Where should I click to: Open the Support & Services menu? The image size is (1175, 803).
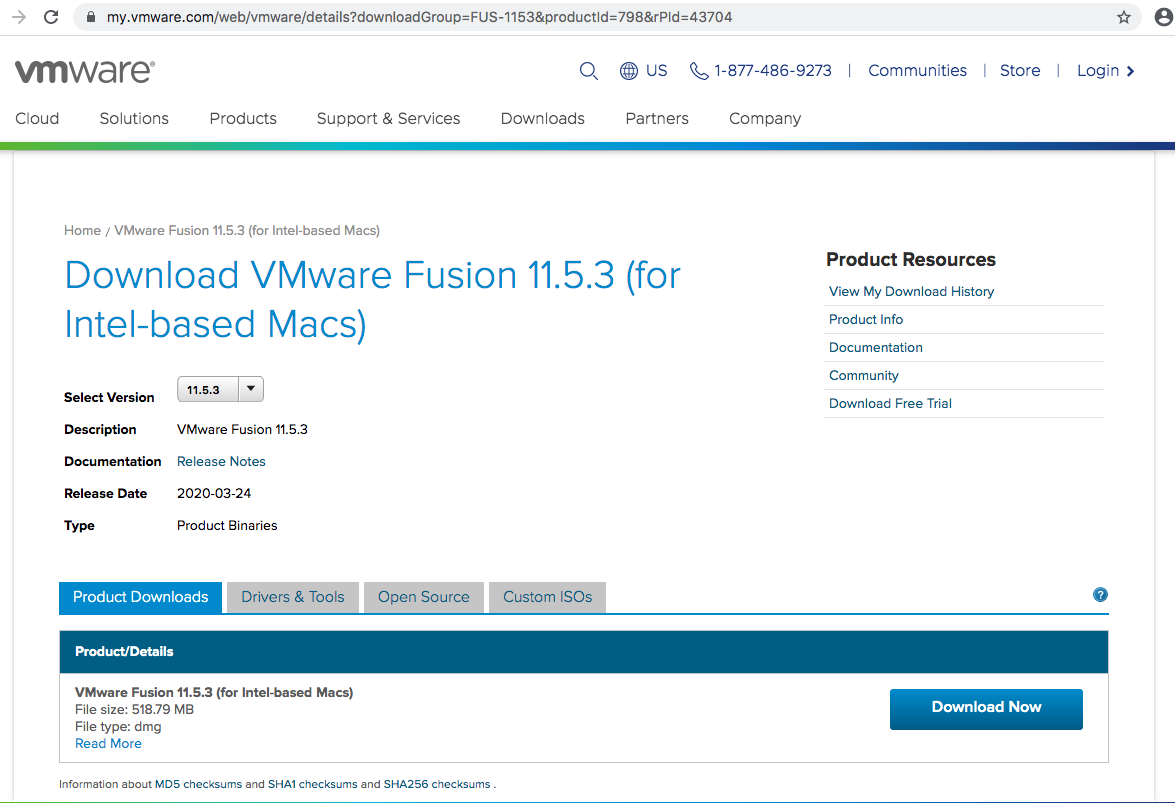coord(388,118)
